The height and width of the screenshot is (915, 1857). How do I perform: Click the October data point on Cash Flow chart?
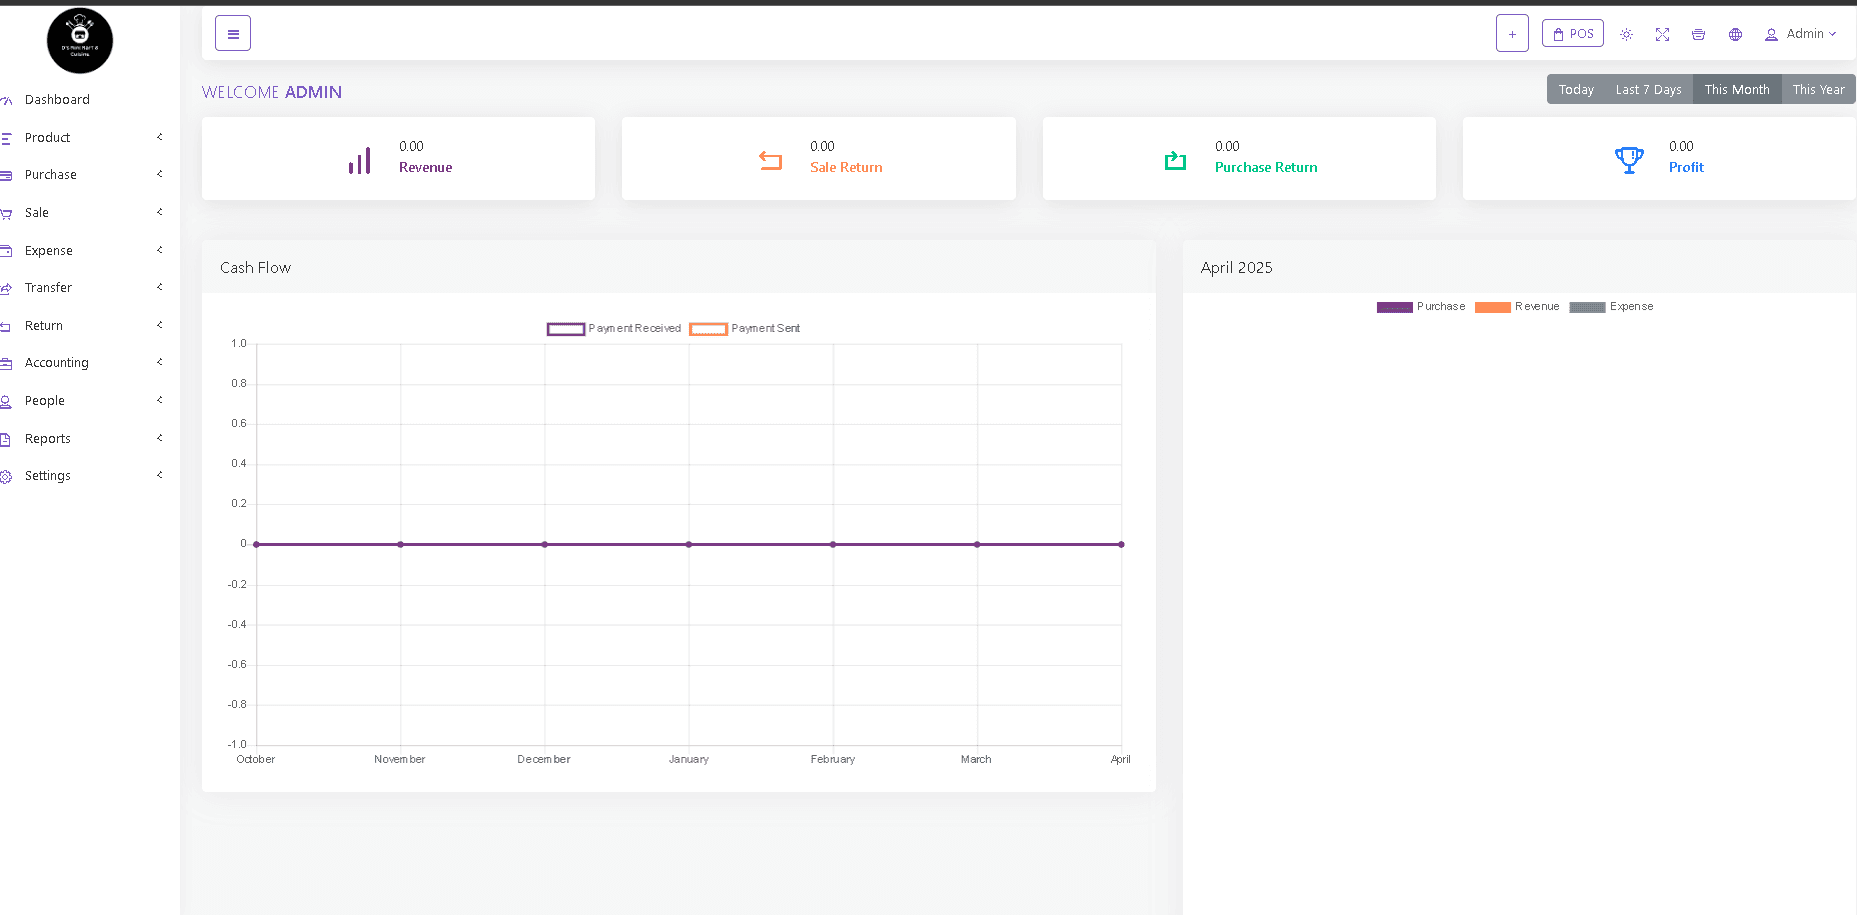[257, 545]
